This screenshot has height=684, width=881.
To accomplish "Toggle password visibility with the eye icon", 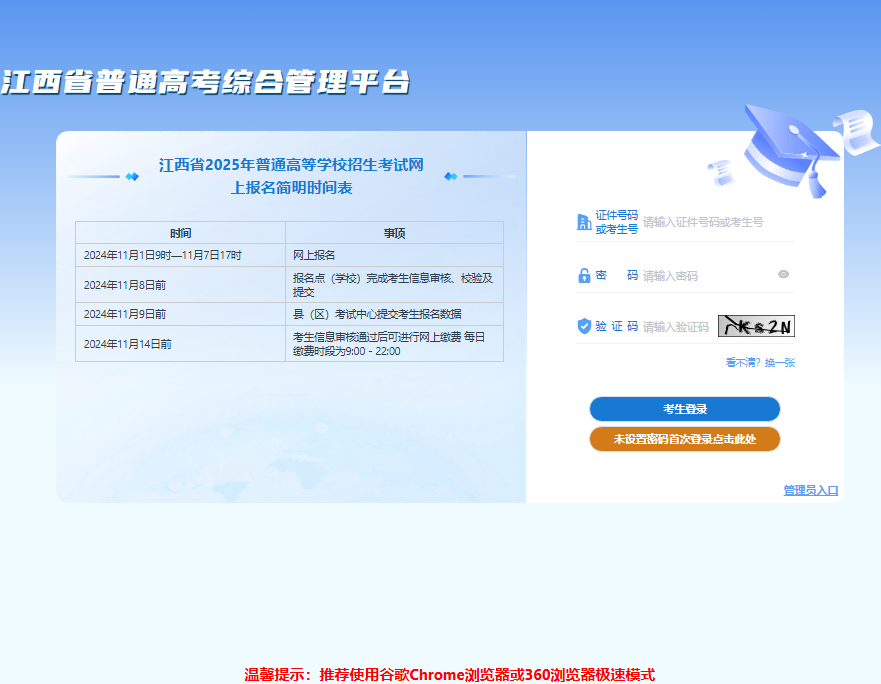I will tap(783, 274).
